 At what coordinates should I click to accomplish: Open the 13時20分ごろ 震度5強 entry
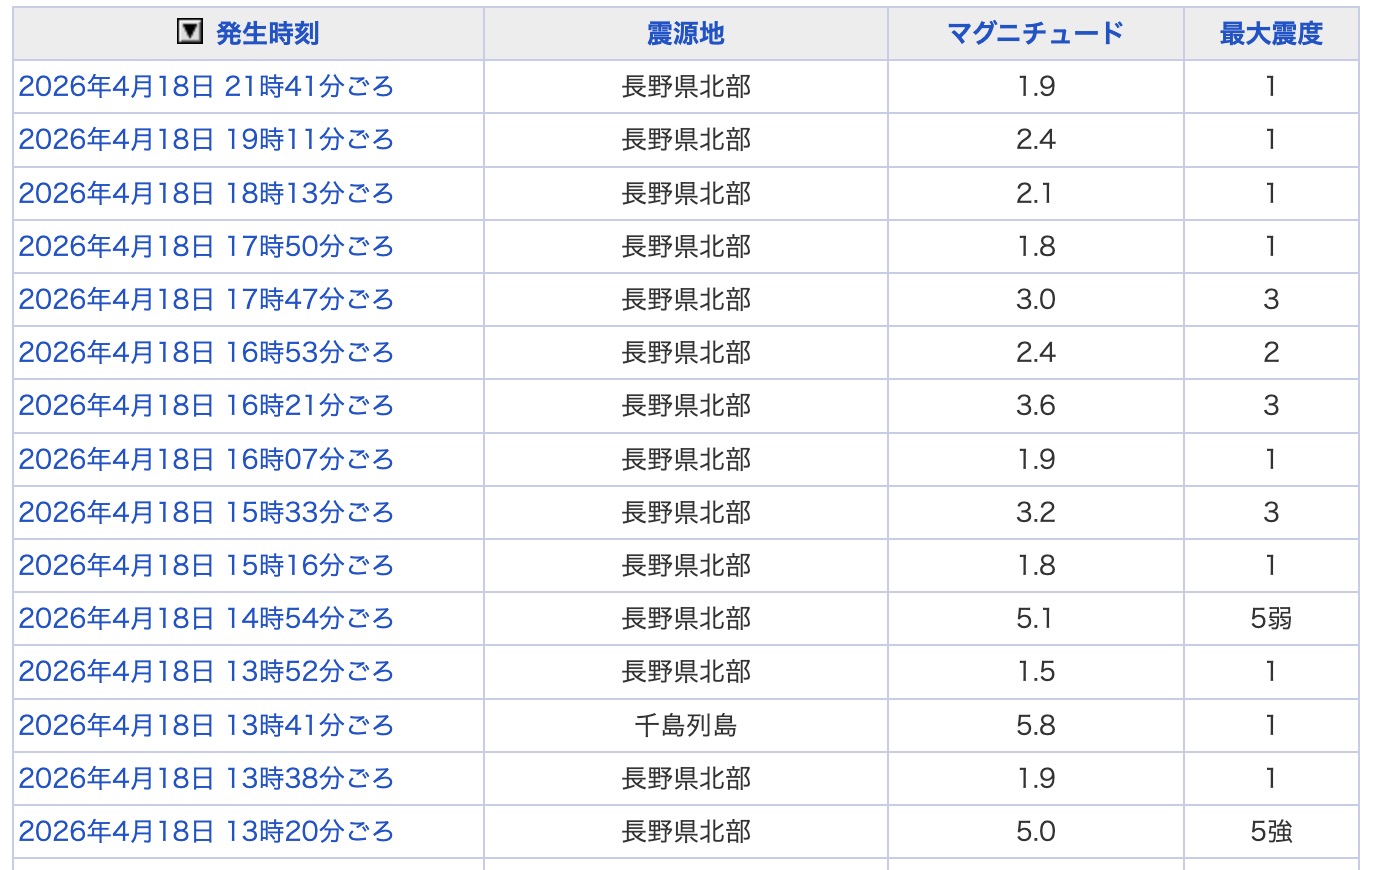206,831
